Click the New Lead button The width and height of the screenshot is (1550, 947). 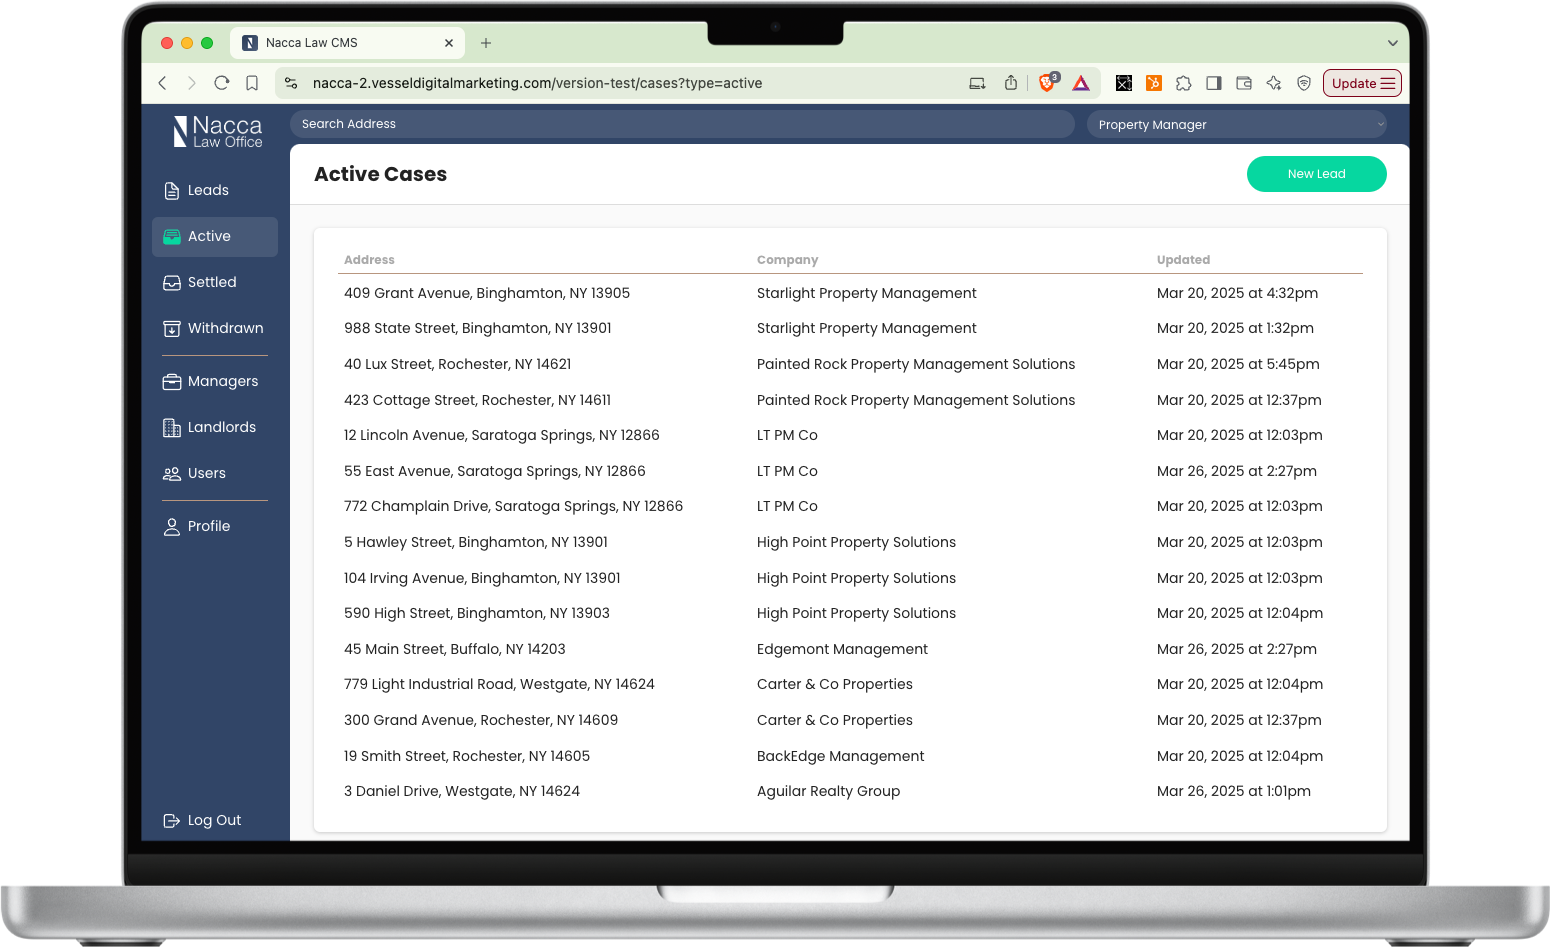[1316, 174]
